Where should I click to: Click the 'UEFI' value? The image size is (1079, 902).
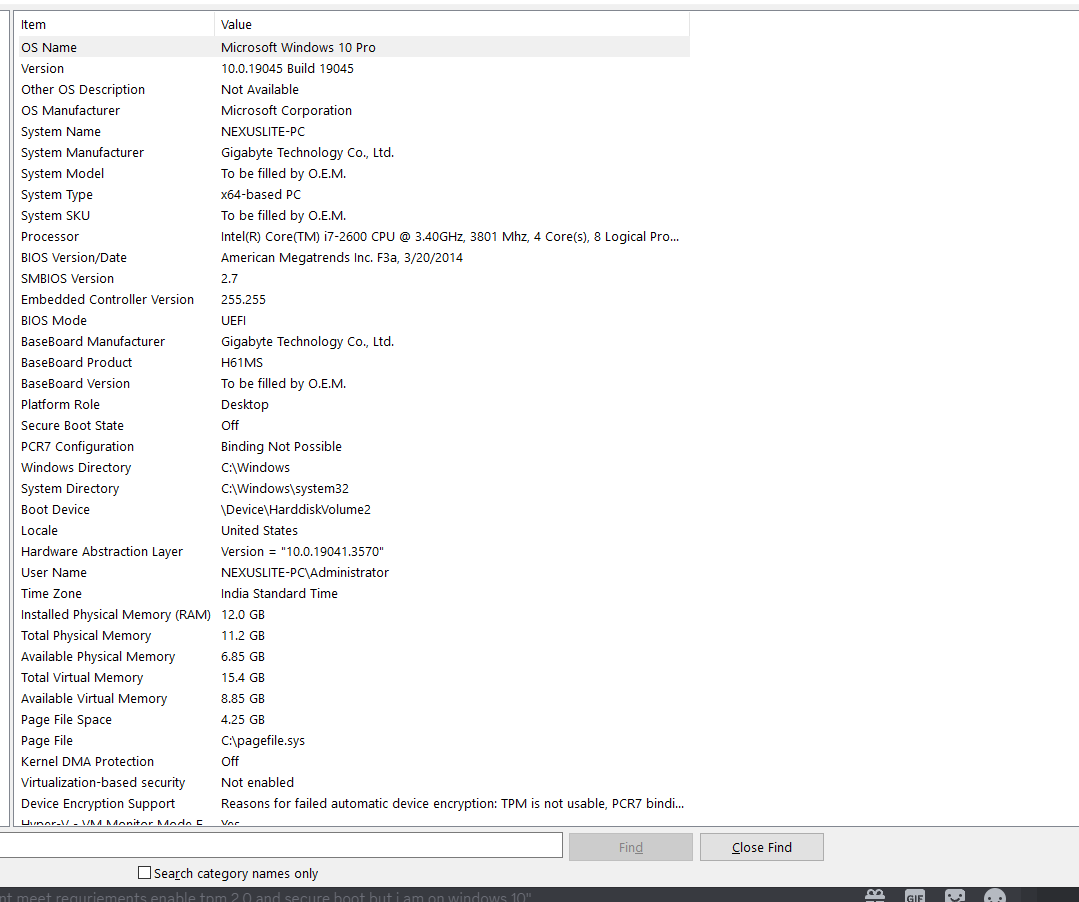pos(233,321)
